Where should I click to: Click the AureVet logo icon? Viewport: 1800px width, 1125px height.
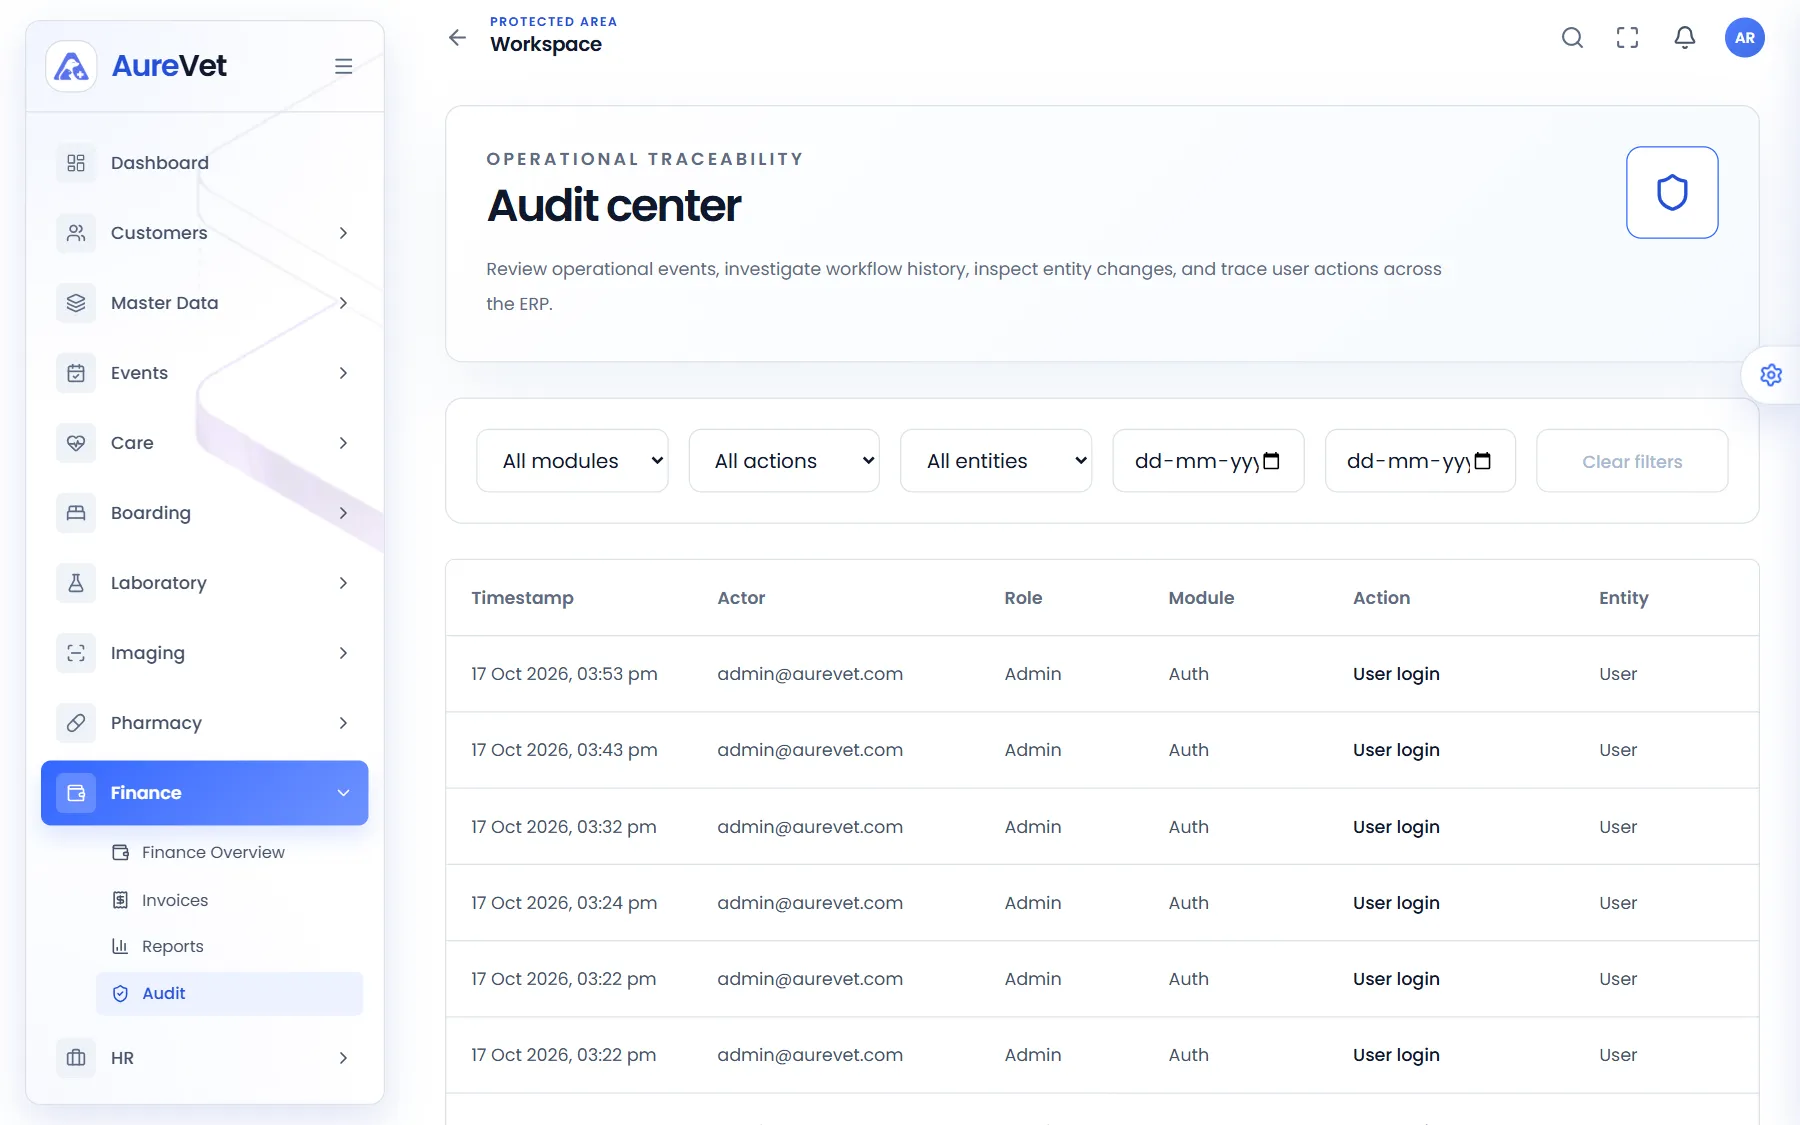coord(71,66)
